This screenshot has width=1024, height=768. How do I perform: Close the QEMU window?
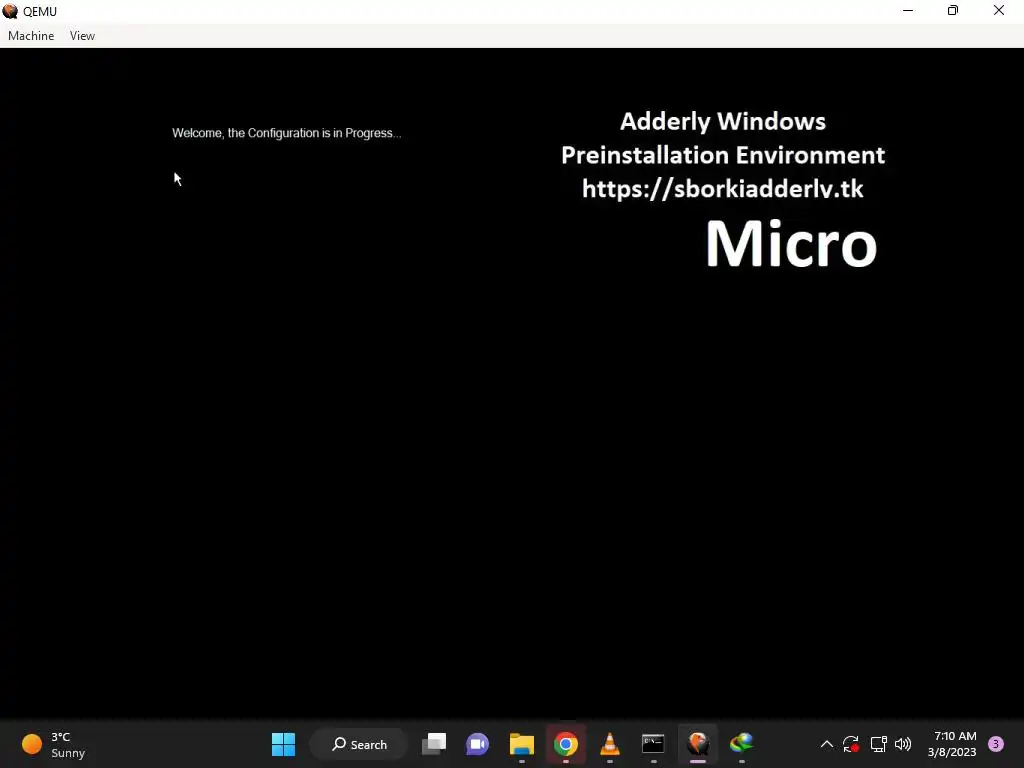coord(999,11)
